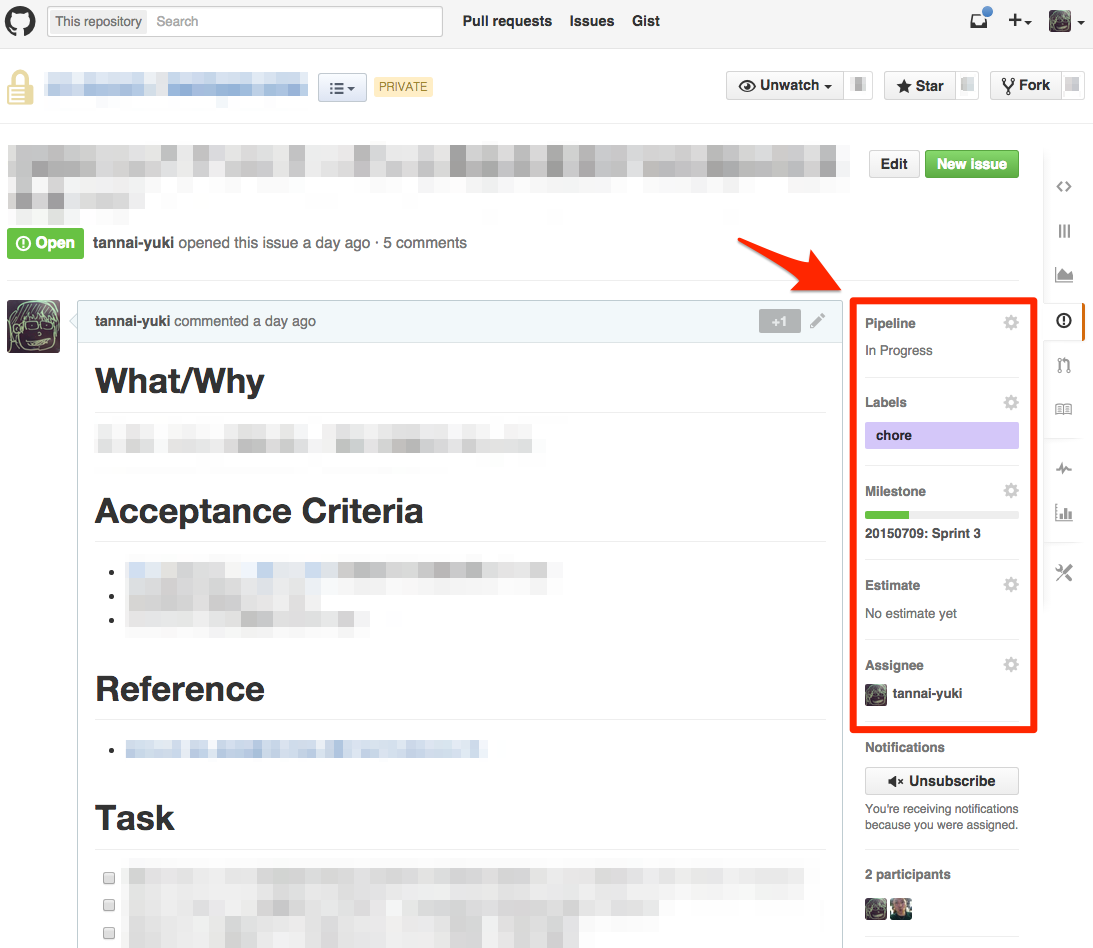Open the Unwatch dropdown
The height and width of the screenshot is (948, 1093).
(785, 85)
